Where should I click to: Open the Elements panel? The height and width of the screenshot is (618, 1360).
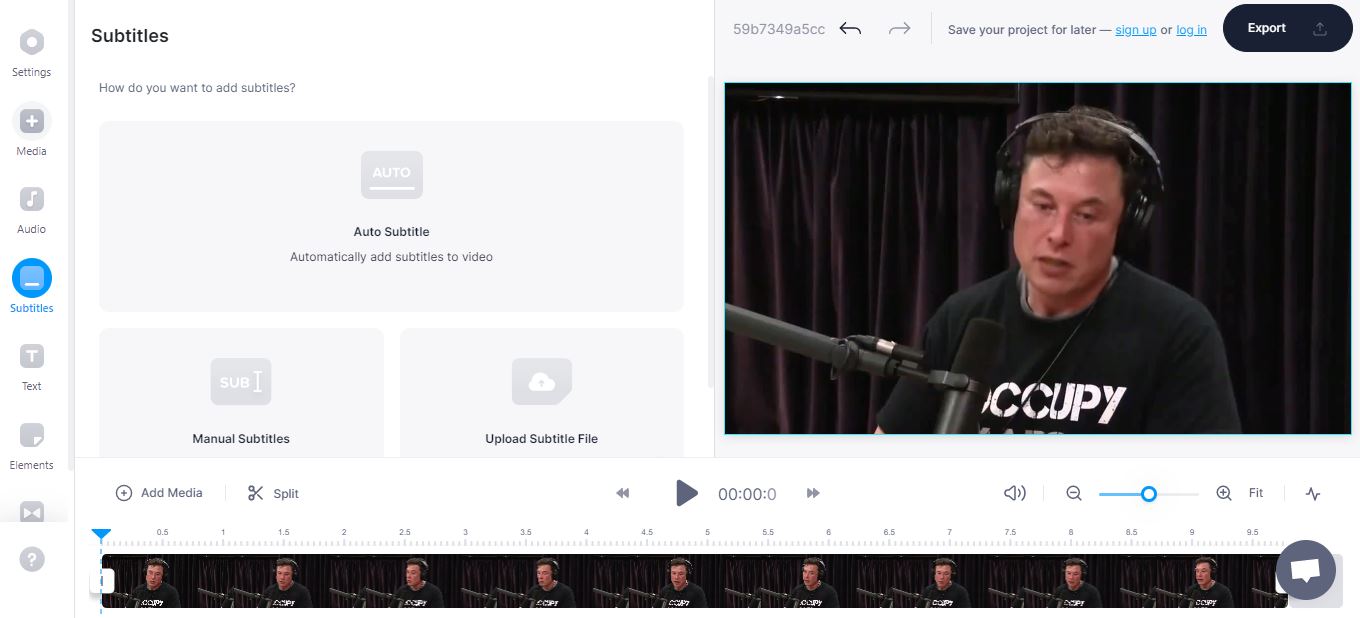31,446
